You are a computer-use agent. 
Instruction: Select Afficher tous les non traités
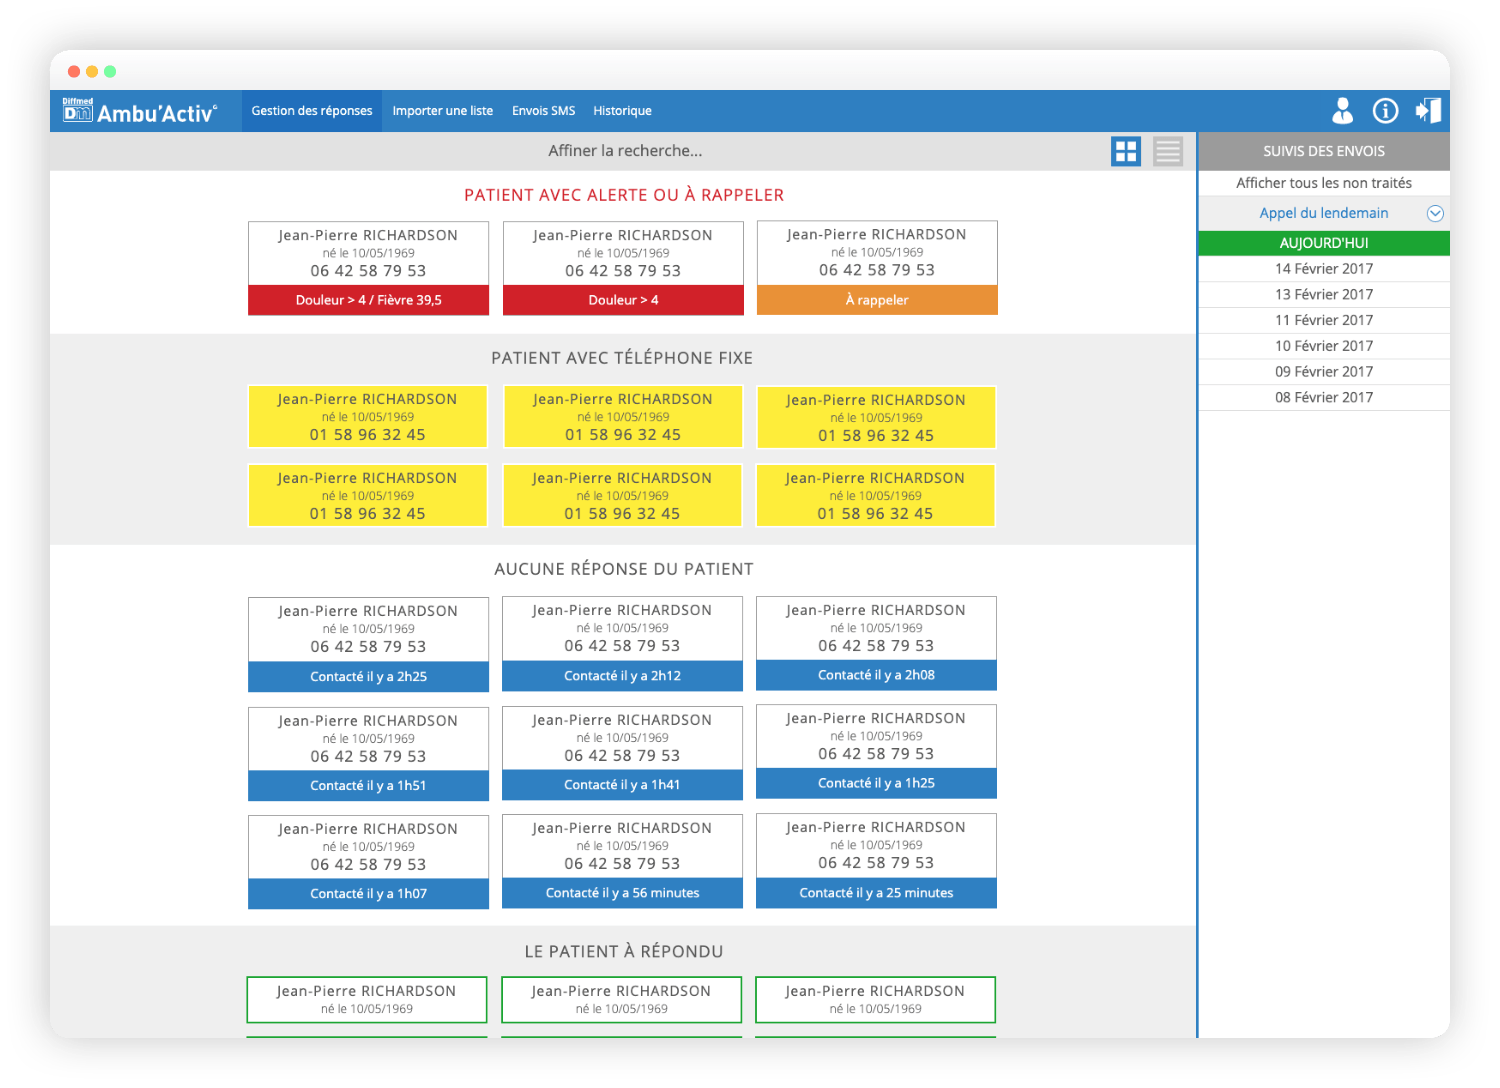pyautogui.click(x=1324, y=183)
